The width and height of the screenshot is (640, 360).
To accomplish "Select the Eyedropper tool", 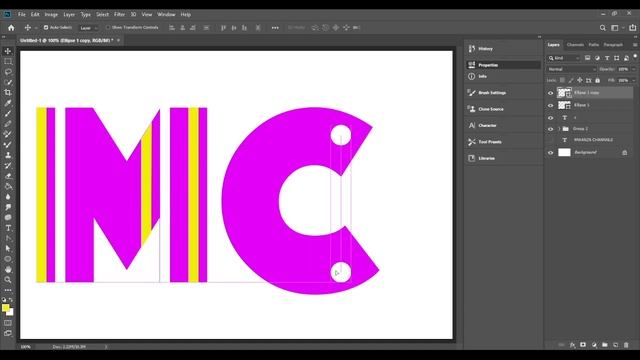I will (8, 103).
